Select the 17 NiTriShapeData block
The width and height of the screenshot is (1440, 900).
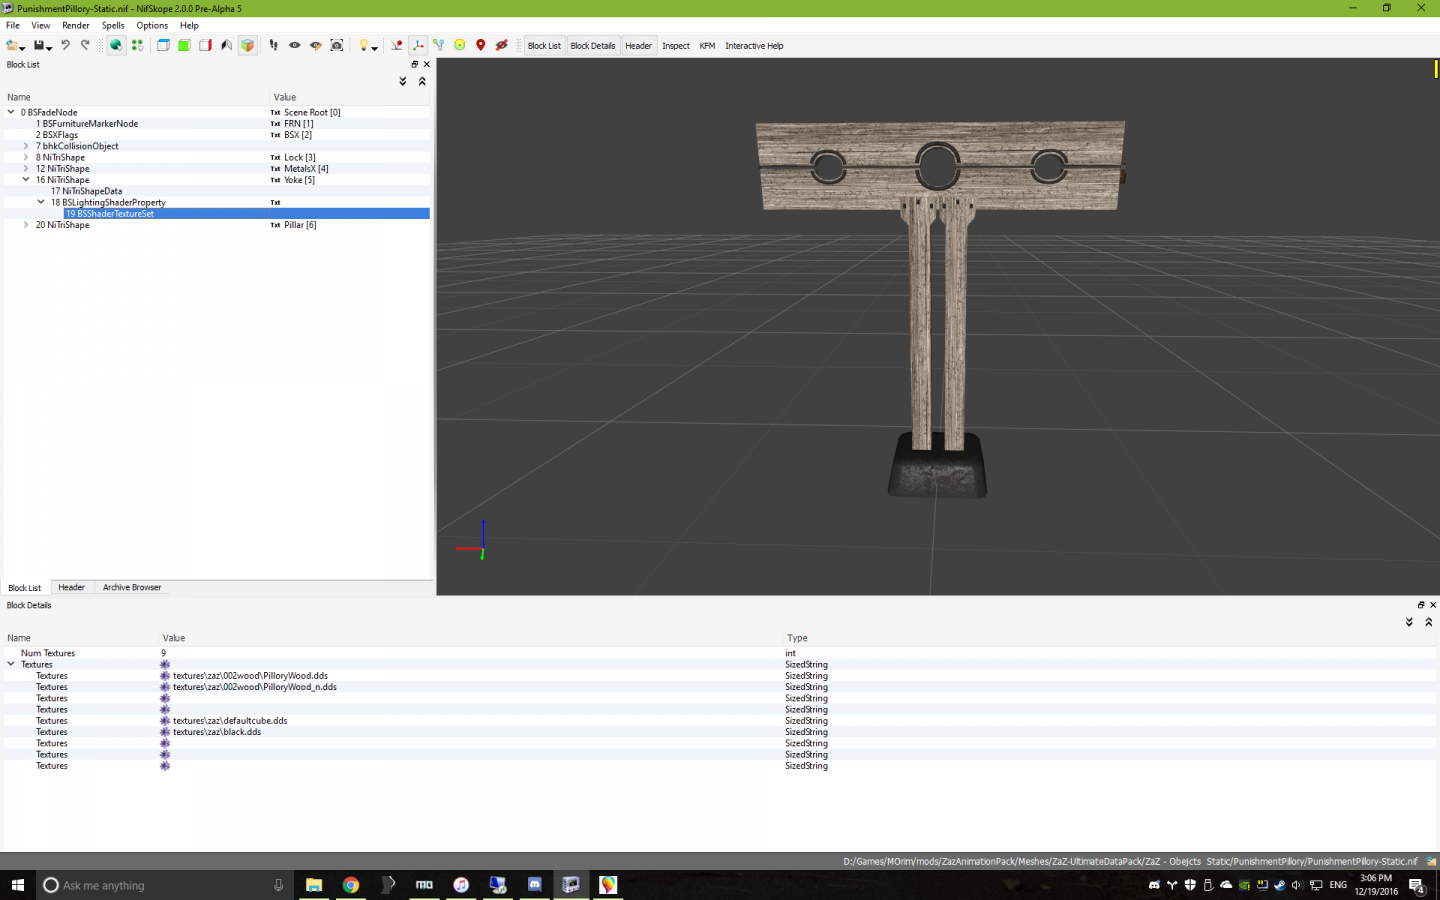92,191
